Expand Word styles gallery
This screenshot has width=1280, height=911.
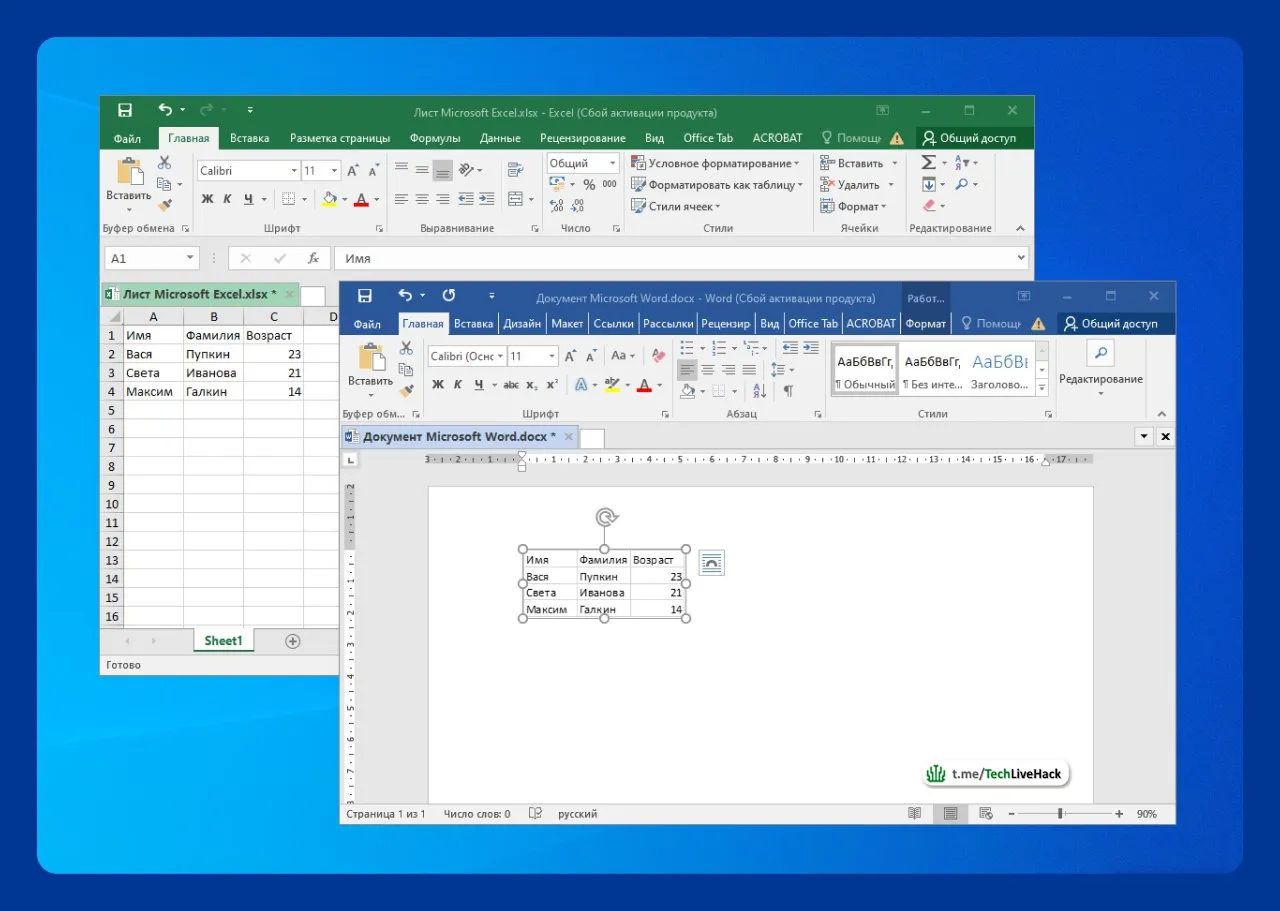(1041, 388)
